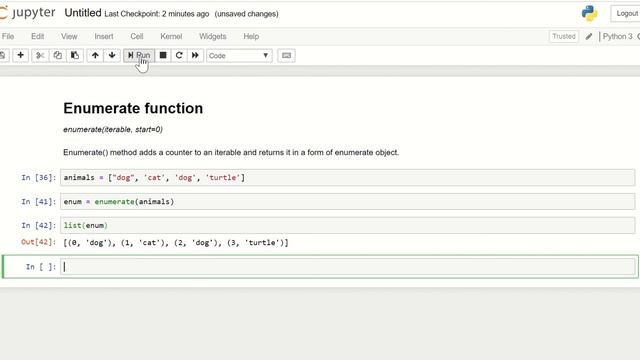Cut selected cells with scissors icon
Image resolution: width=640 pixels, height=360 pixels.
click(40, 56)
